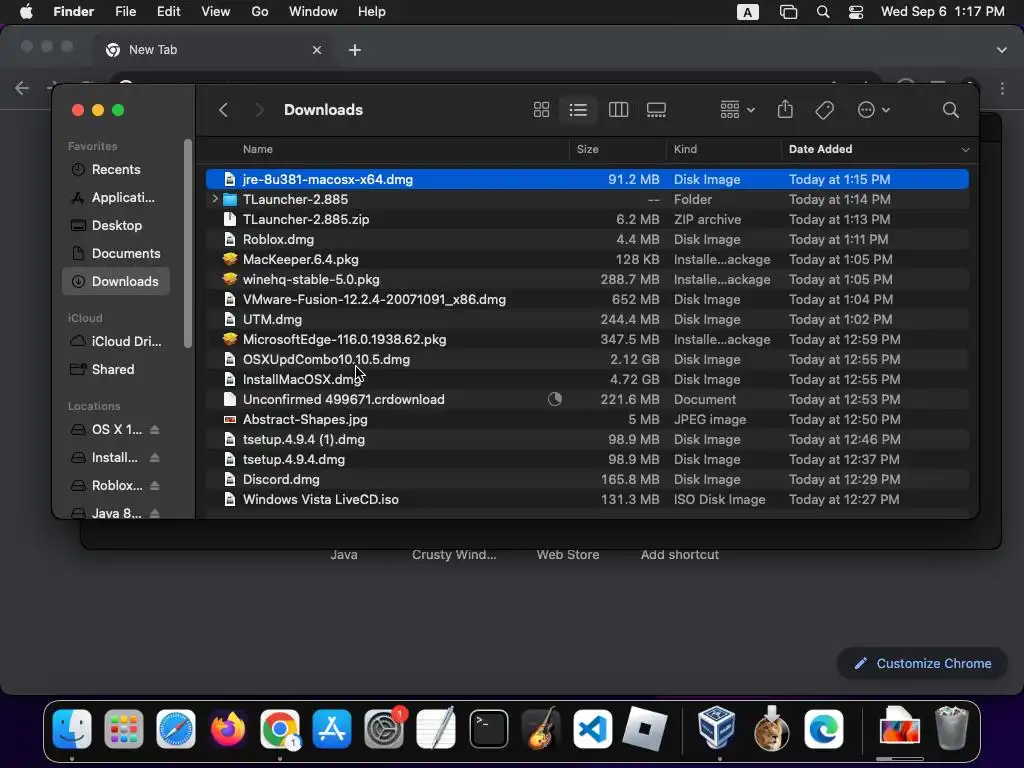Viewport: 1024px width, 768px height.
Task: Open the More actions ellipsis dropdown
Action: coord(873,110)
